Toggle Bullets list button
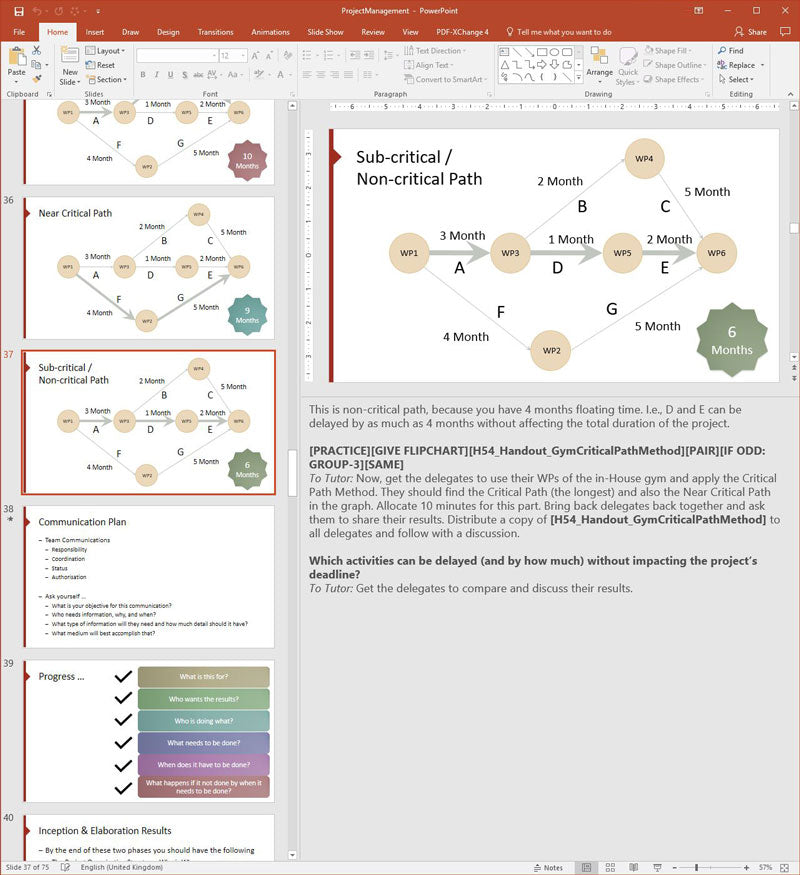The width and height of the screenshot is (800, 875). coord(309,55)
